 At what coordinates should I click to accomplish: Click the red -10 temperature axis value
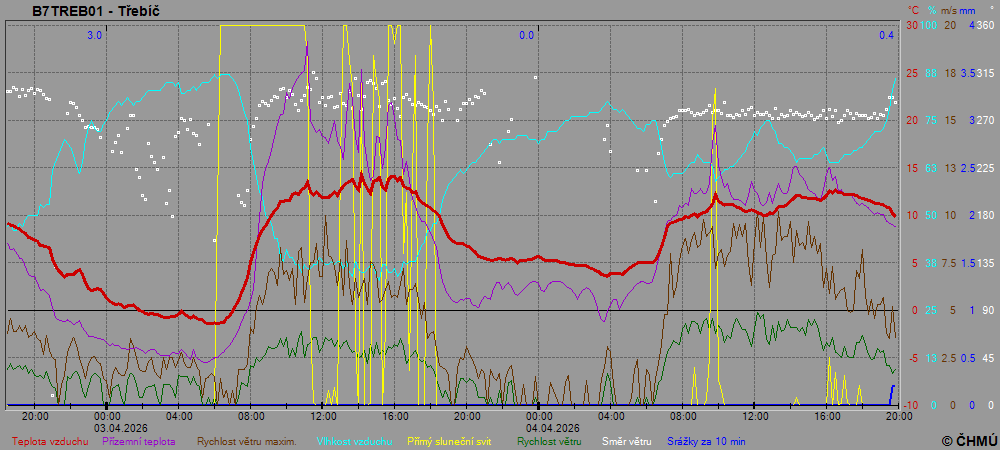click(911, 405)
